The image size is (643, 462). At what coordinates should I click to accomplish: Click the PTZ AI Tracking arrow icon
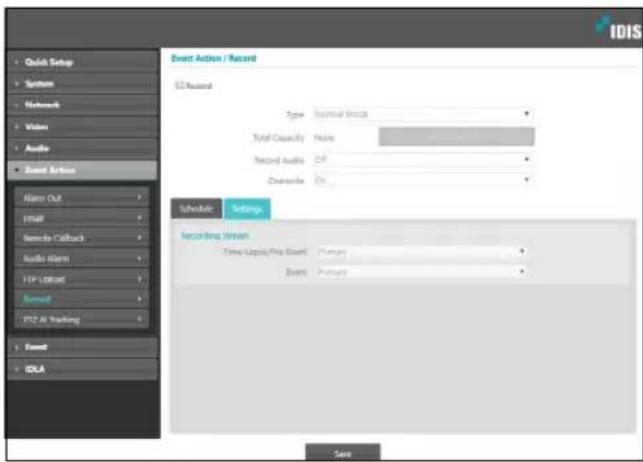[139, 319]
